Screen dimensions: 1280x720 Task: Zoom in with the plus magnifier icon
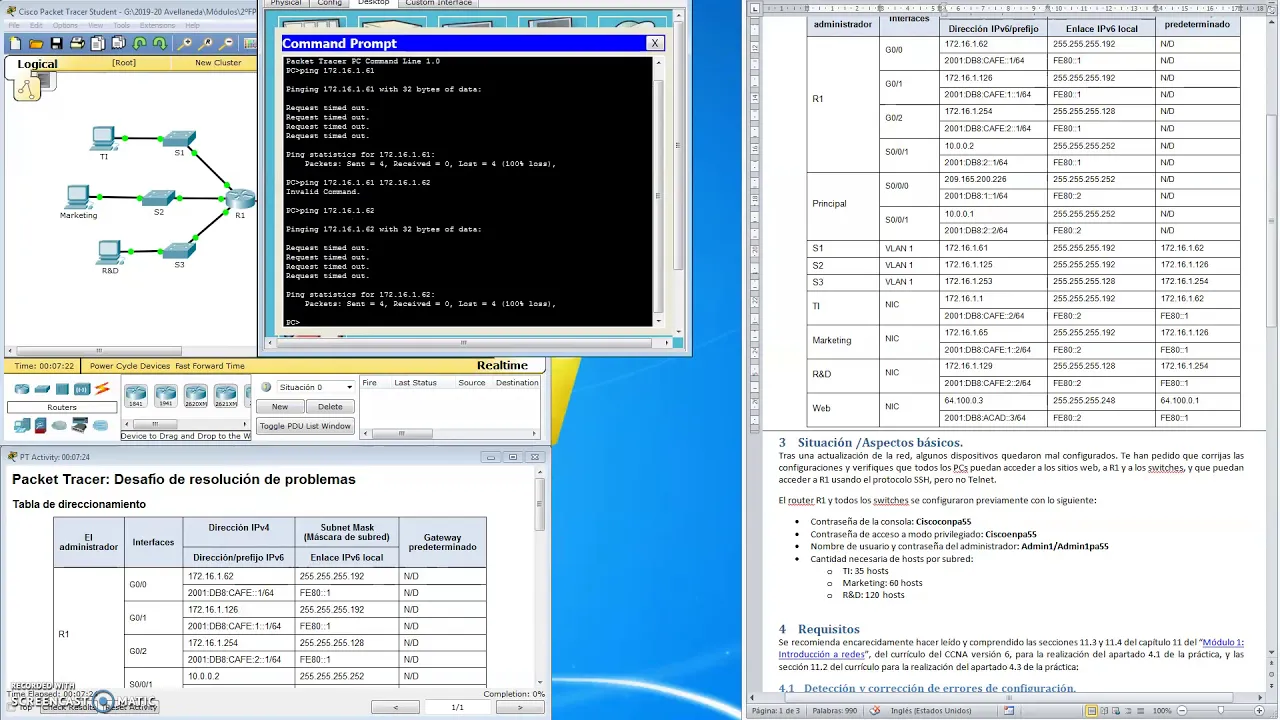(185, 43)
